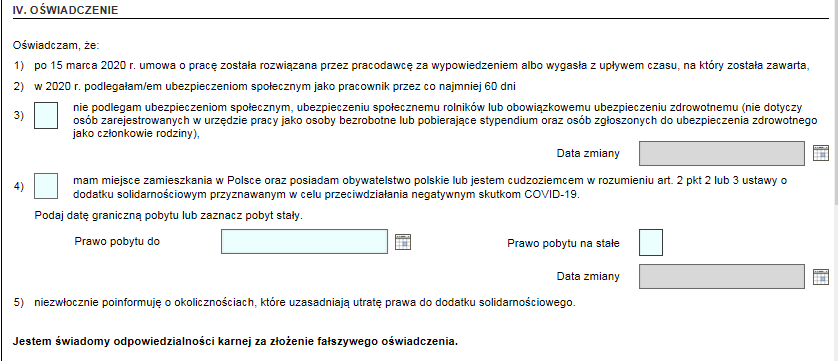Open calendar for Data zmiany below residence

(x=820, y=276)
